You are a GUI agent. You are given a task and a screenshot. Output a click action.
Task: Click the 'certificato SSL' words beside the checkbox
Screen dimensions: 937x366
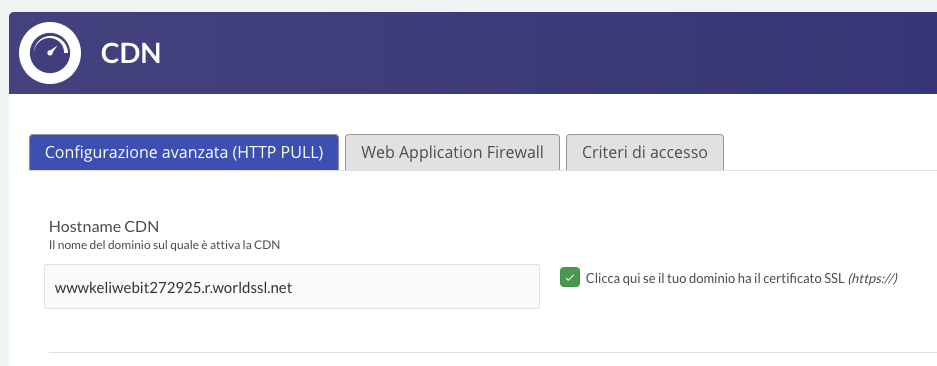[x=810, y=278]
